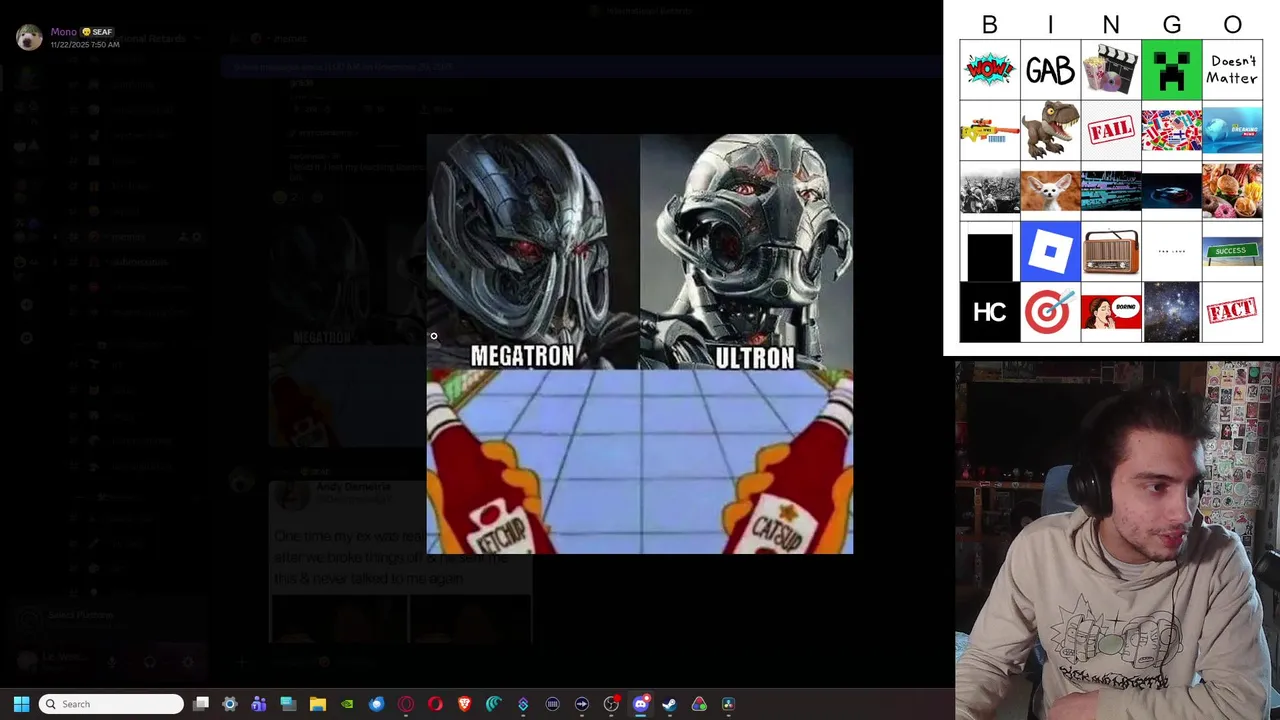Click the 11/22/2025 7:50 AM timestamp
This screenshot has height=720, width=1280.
pyautogui.click(x=85, y=45)
